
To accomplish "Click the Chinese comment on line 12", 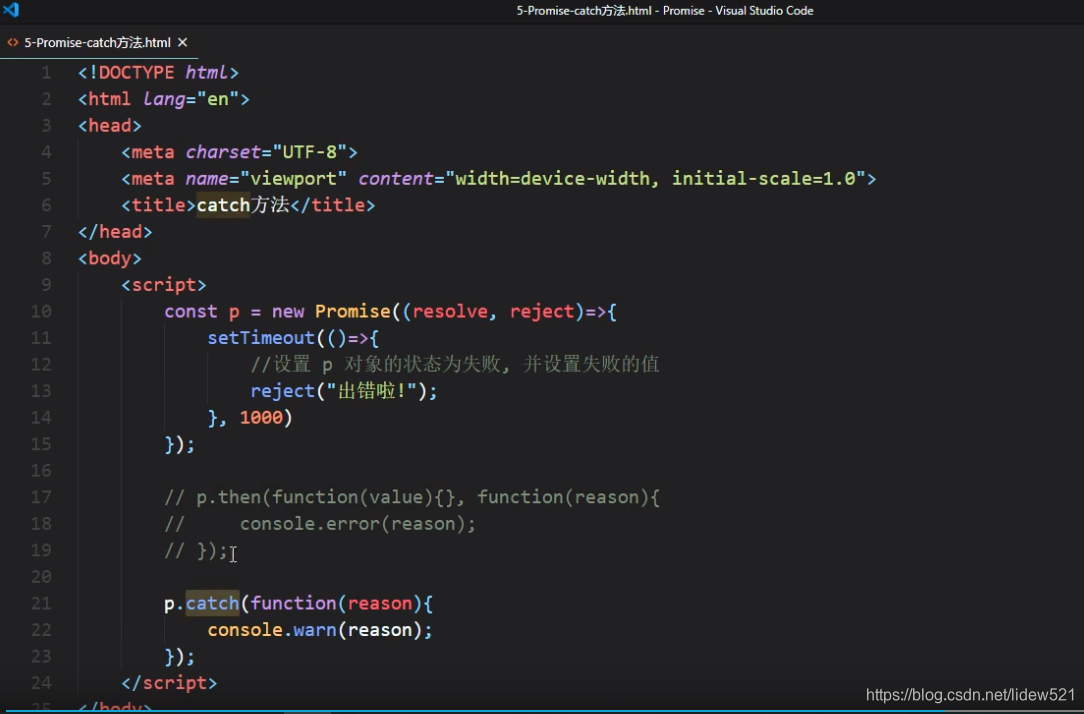I will tap(455, 364).
